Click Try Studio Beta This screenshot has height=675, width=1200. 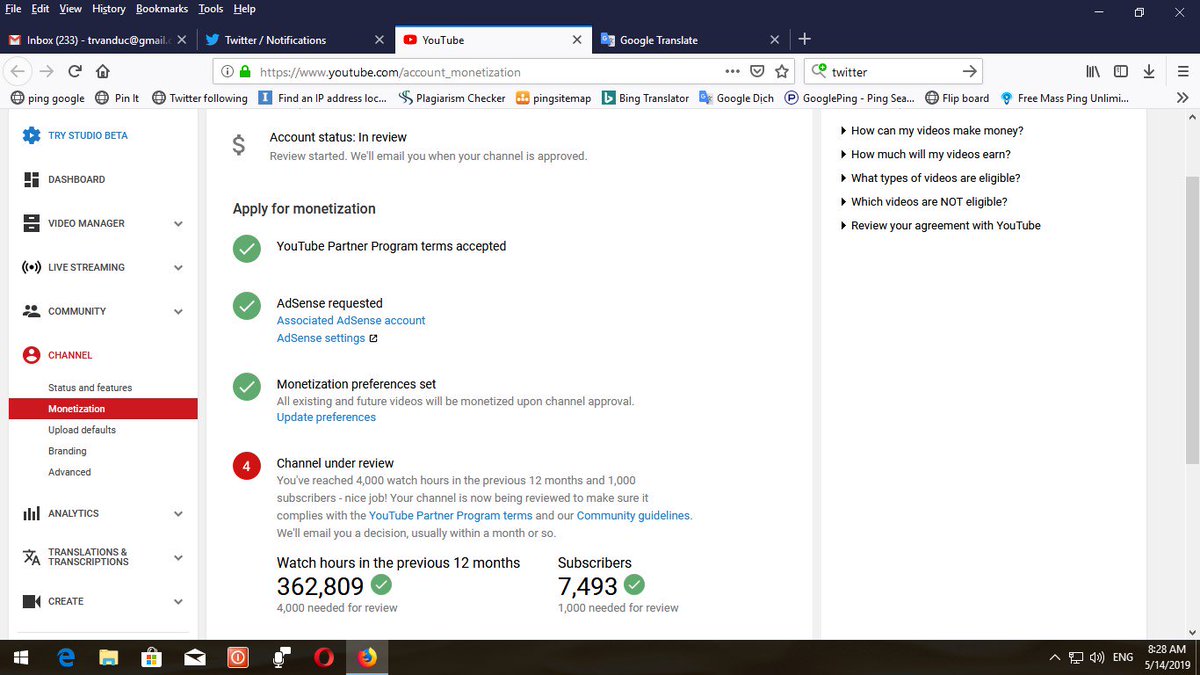(88, 136)
